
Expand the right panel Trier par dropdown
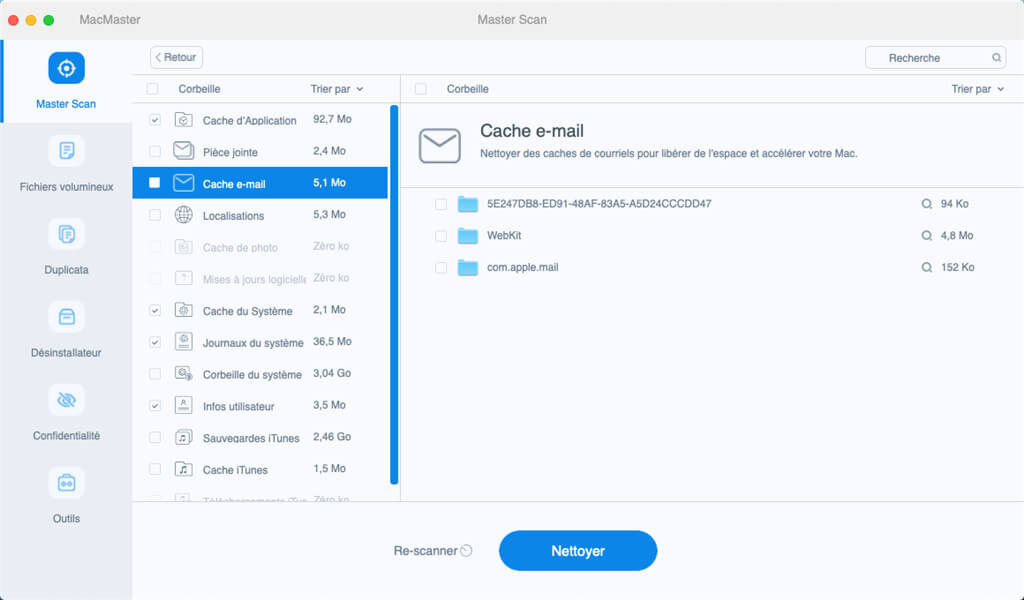point(977,89)
